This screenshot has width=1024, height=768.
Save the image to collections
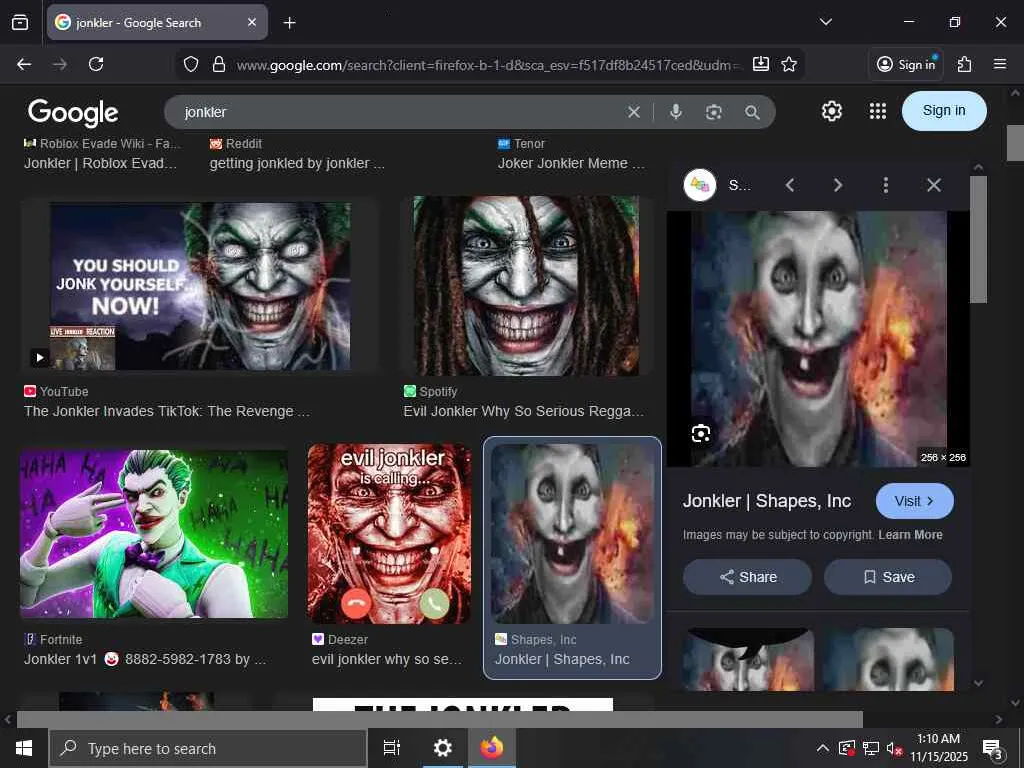click(888, 577)
